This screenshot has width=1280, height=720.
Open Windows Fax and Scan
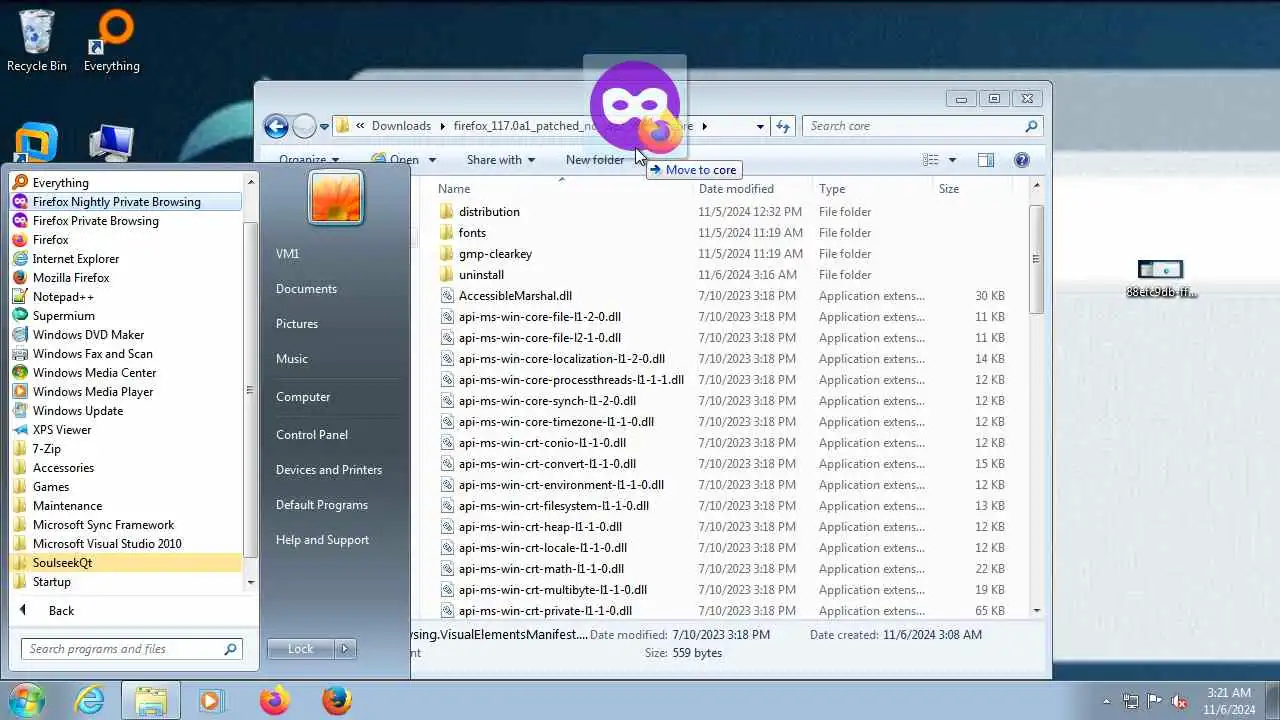click(x=125, y=353)
